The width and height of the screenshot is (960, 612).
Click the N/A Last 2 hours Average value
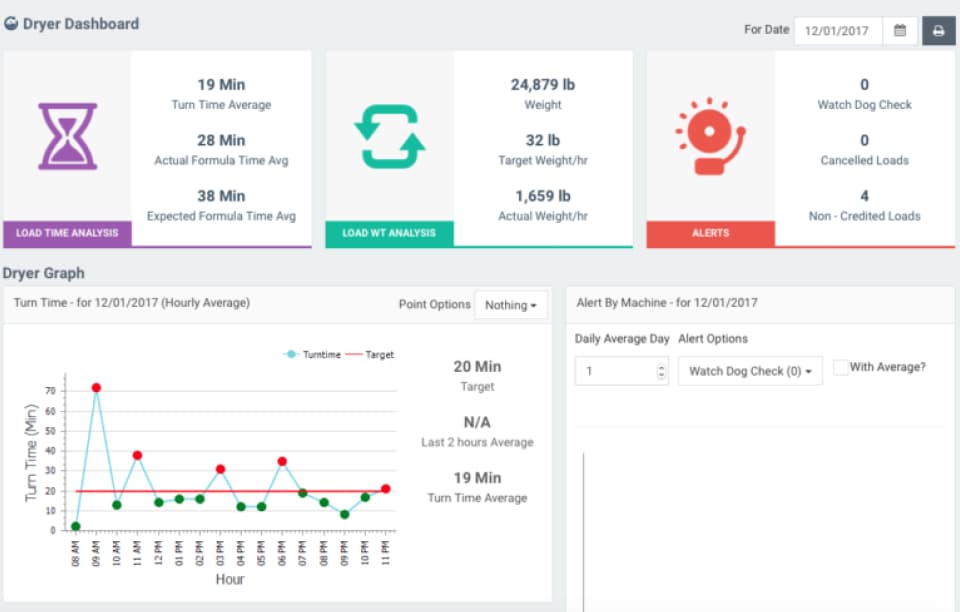(x=477, y=422)
